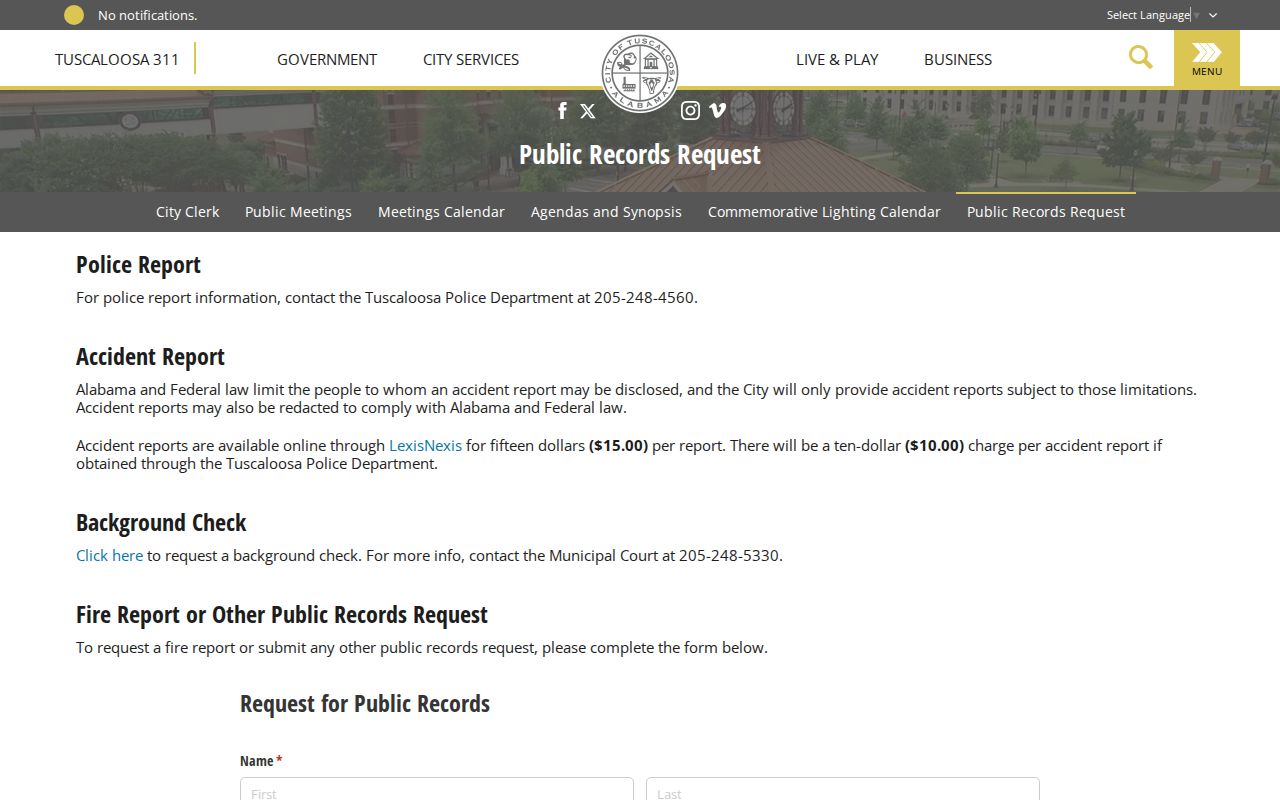The height and width of the screenshot is (800, 1280).
Task: Follow the LexisNexis link
Action: tap(425, 445)
